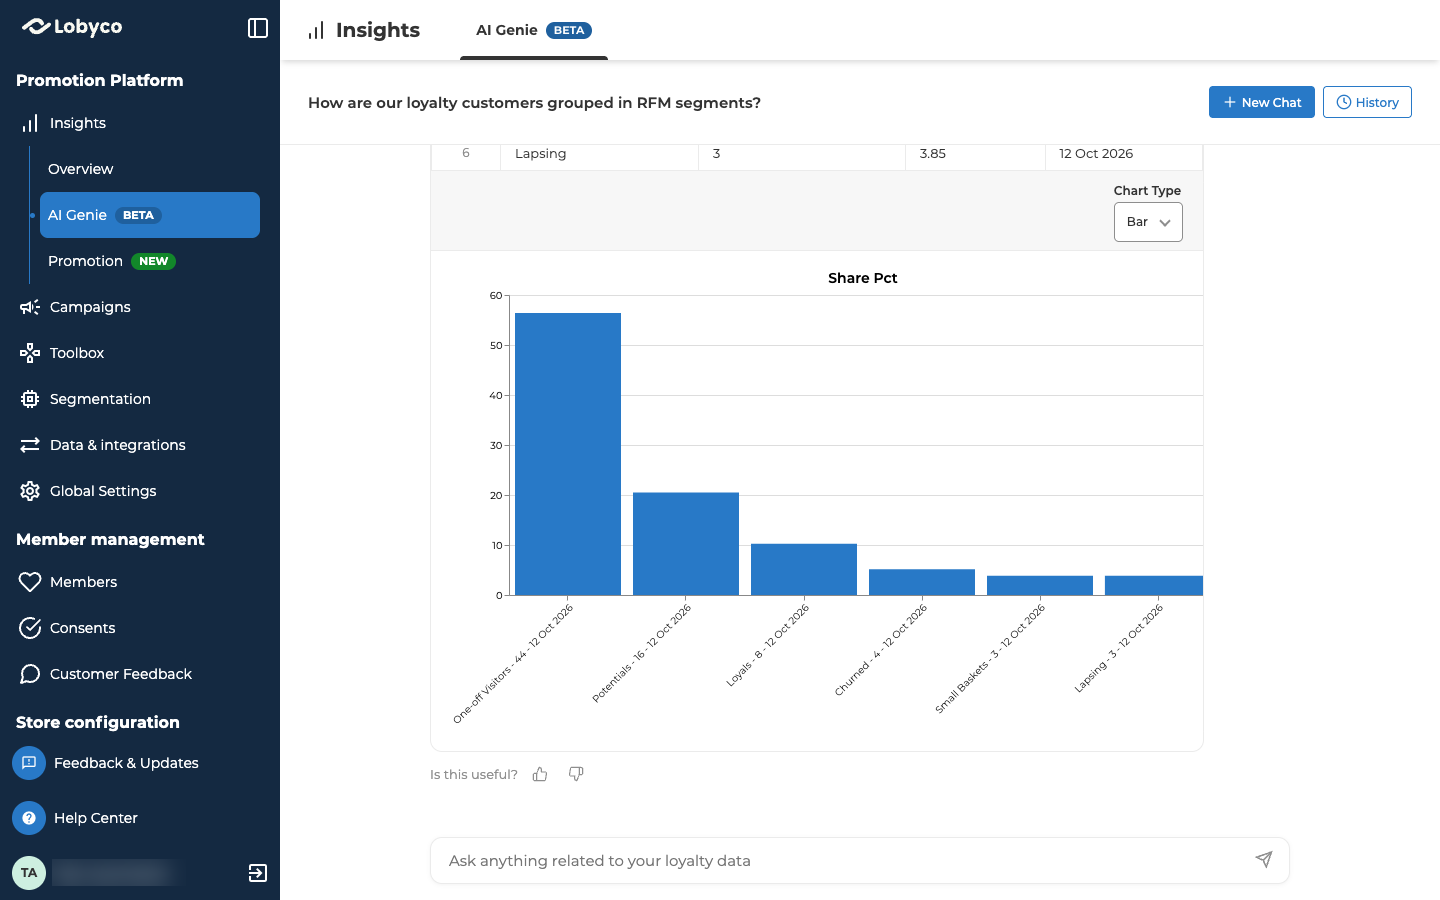Screen dimensions: 1440x900
Task: Click the 'Share Pct' chart title
Action: [x=863, y=278]
